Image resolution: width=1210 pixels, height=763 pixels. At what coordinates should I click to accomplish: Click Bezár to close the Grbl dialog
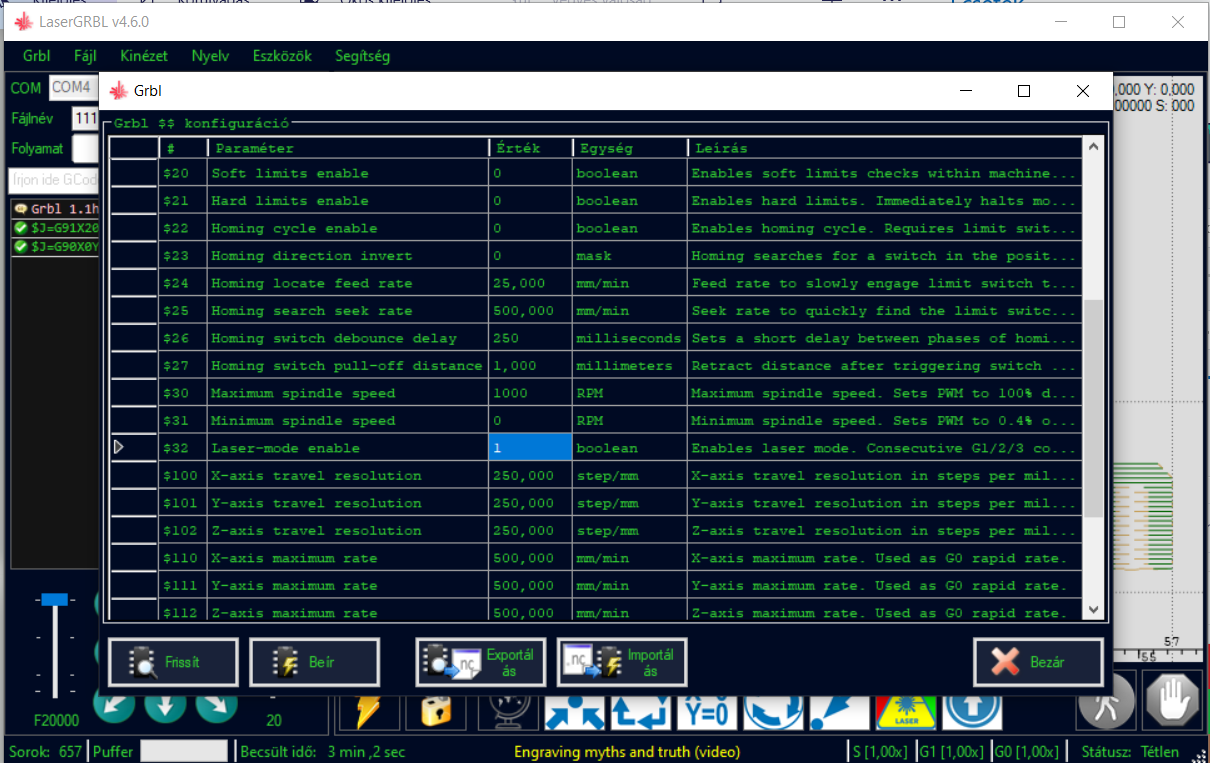[1038, 662]
